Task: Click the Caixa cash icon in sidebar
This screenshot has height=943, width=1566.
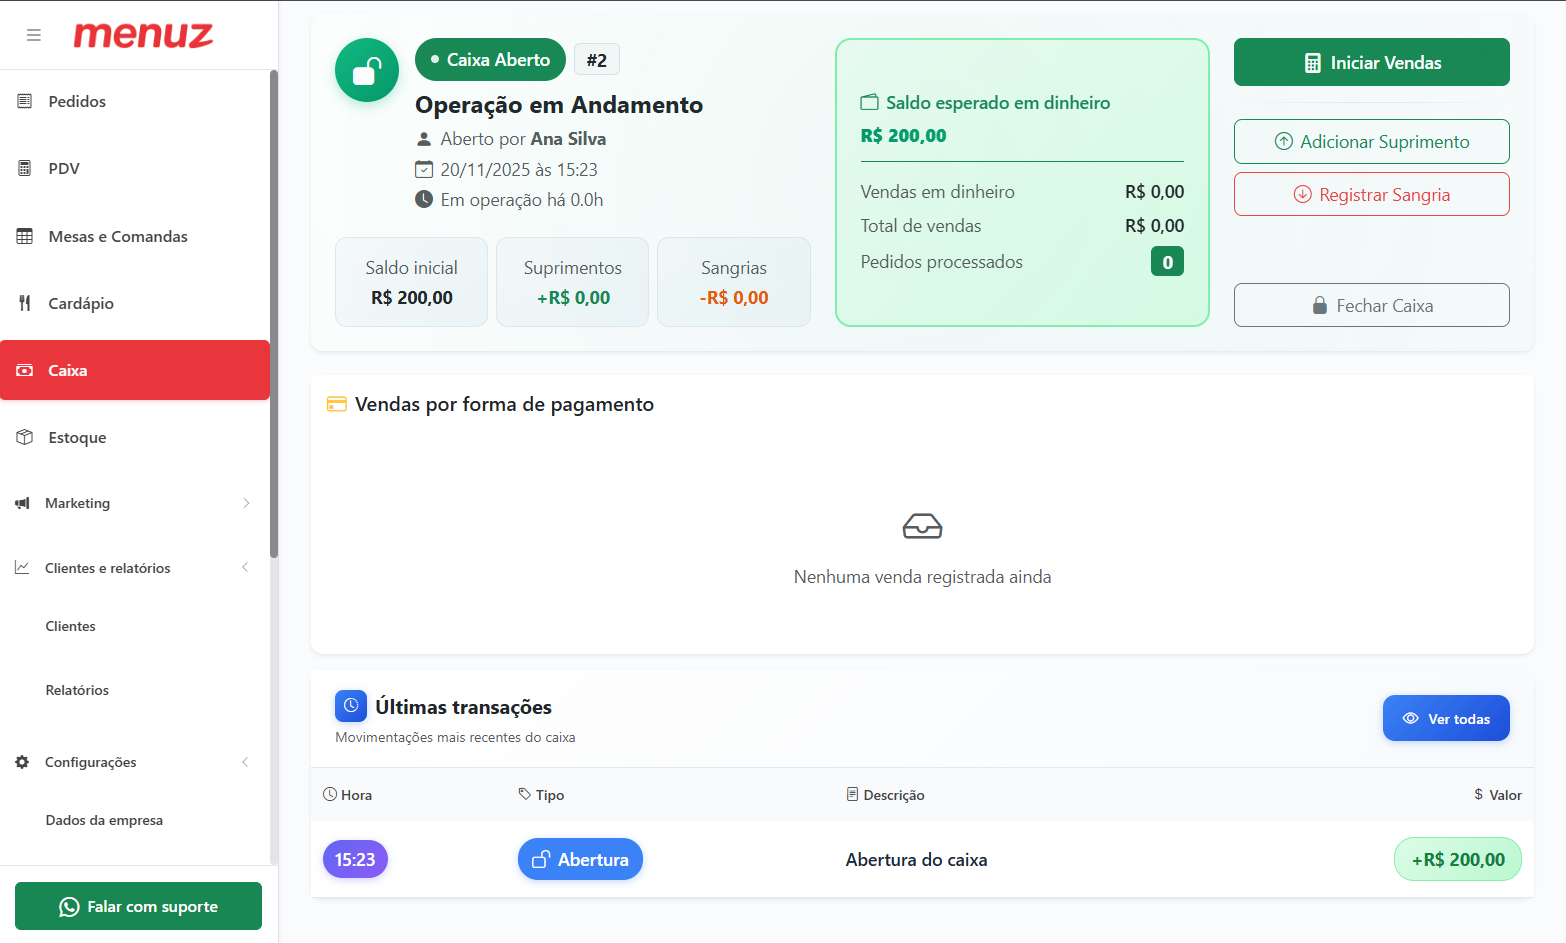Action: point(25,370)
